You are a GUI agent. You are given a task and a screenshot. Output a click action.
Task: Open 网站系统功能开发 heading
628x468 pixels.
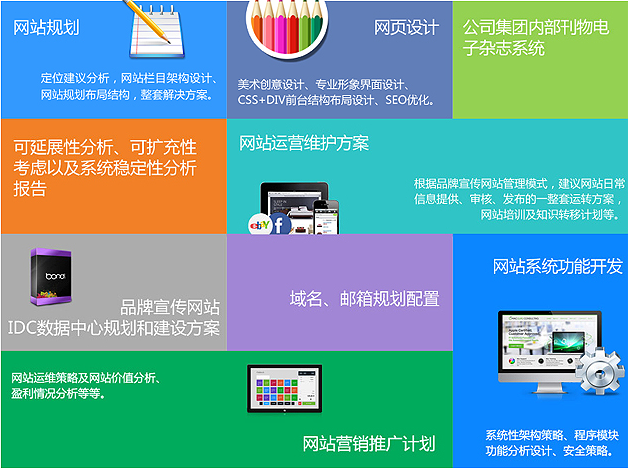558,266
